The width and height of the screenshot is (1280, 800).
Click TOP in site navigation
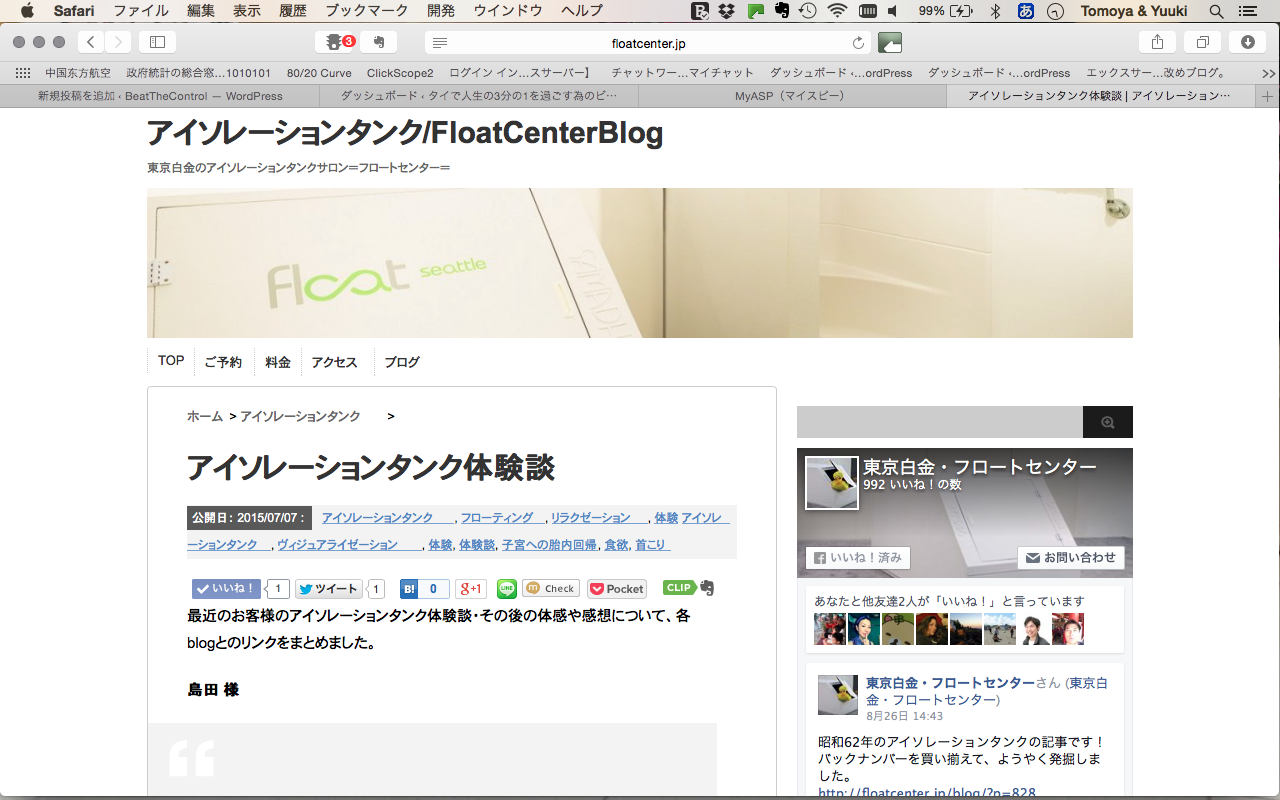[x=171, y=361]
